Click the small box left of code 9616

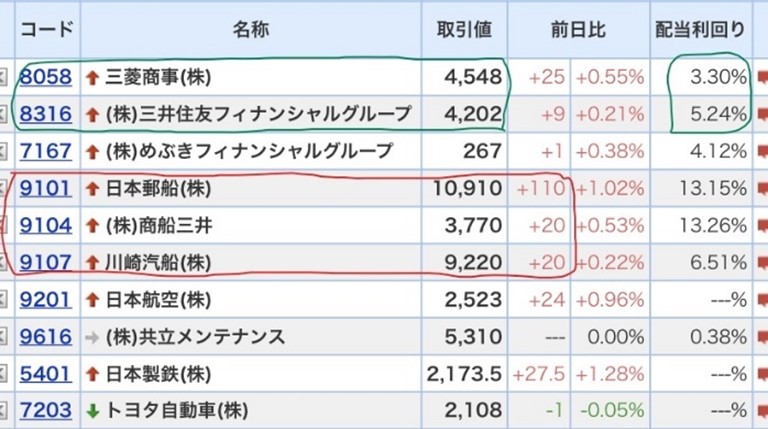point(4,337)
